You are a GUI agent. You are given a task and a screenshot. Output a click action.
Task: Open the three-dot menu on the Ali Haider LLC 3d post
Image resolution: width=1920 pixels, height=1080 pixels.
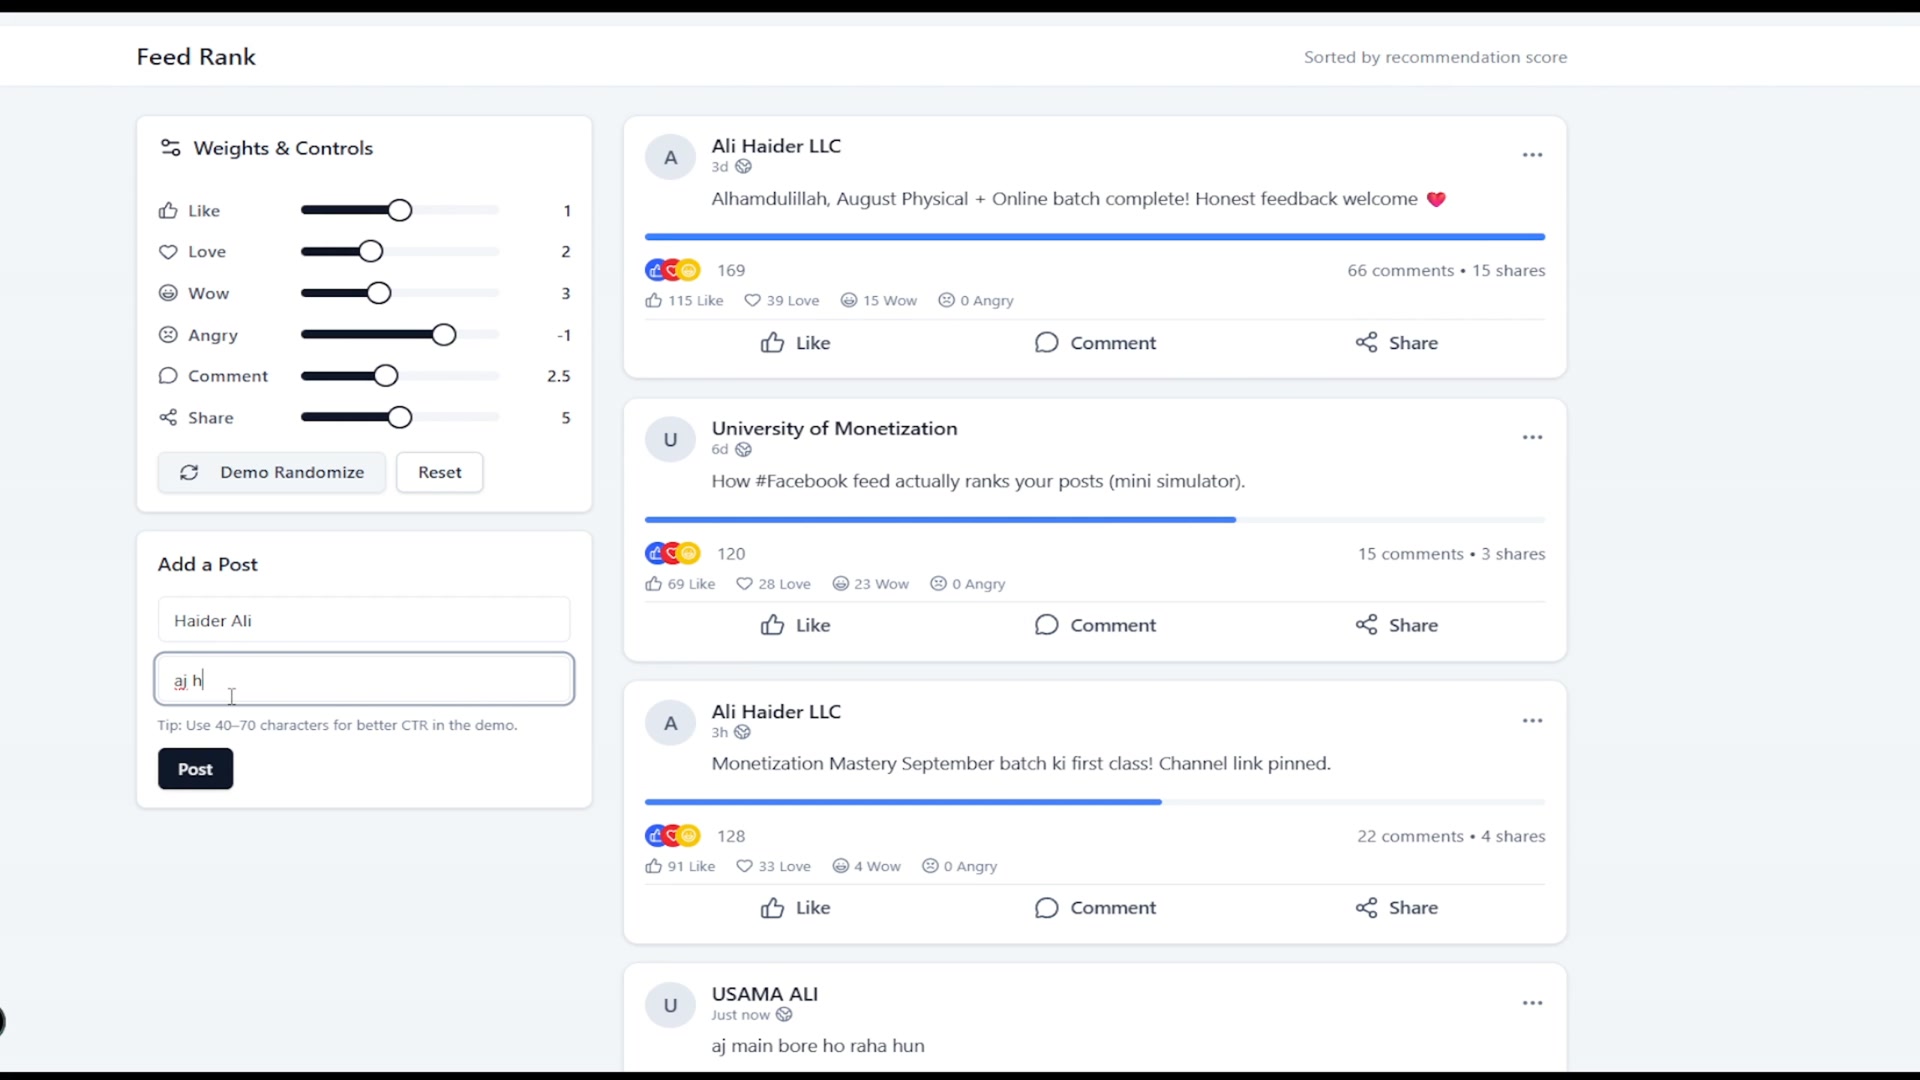point(1532,155)
